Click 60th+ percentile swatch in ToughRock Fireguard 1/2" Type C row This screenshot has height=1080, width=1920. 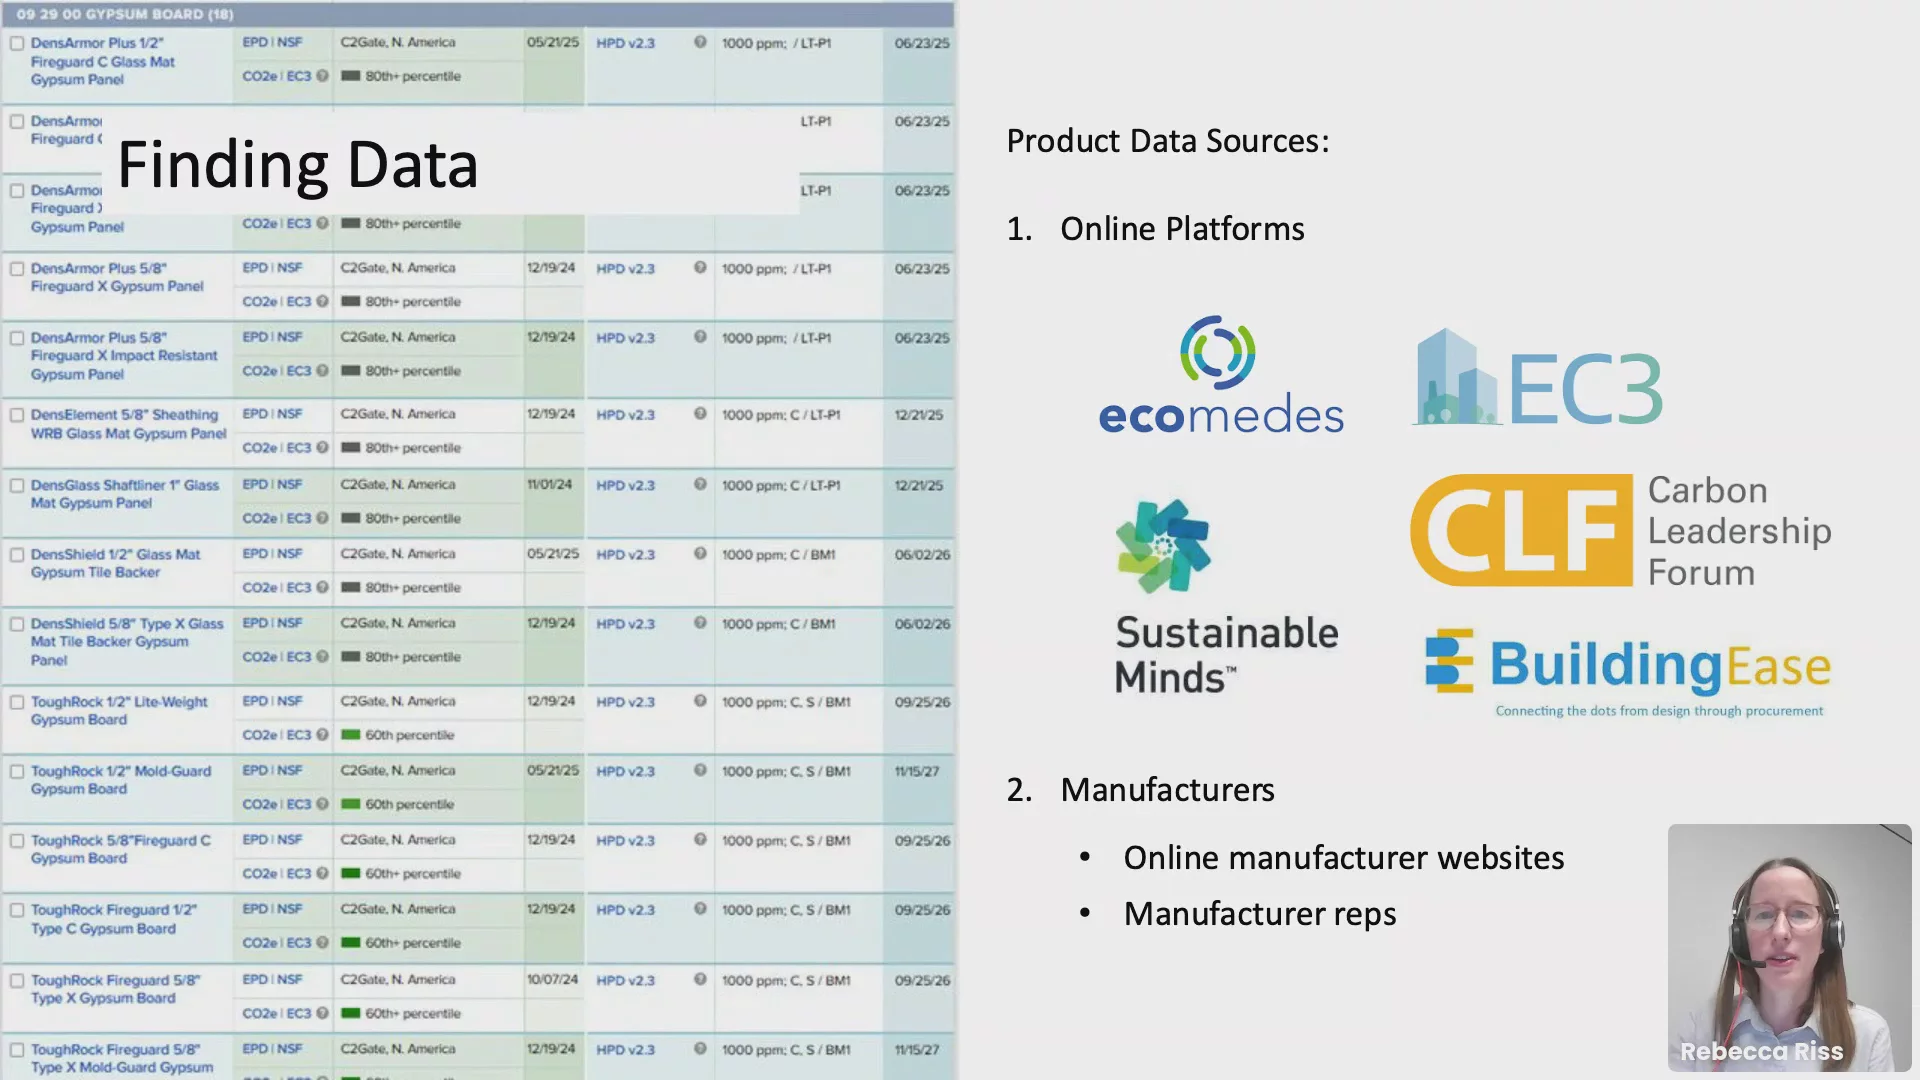click(x=350, y=943)
